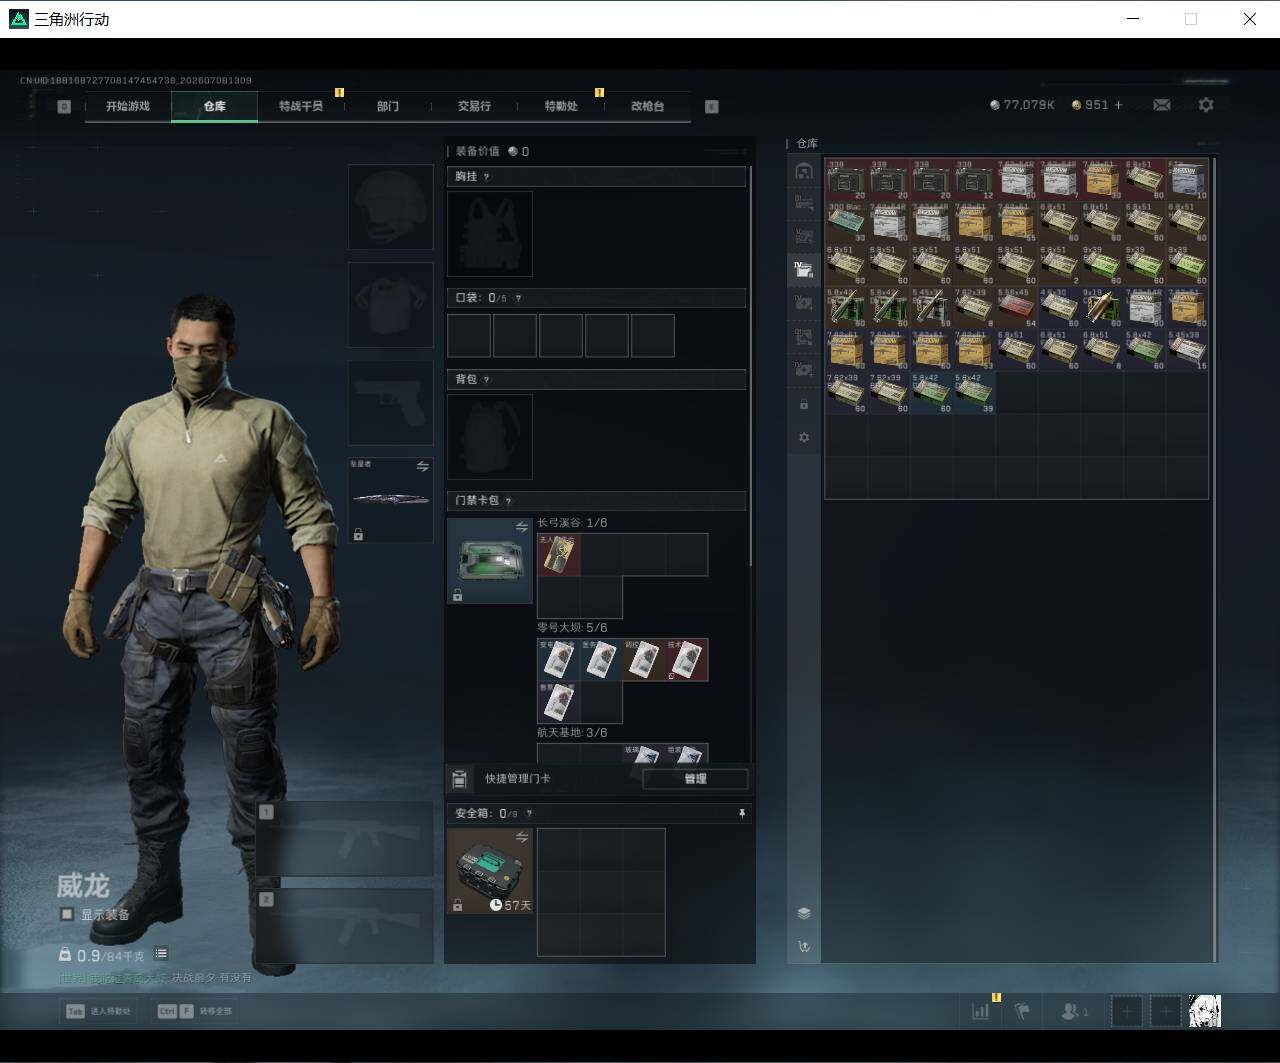The image size is (1280, 1063).
Task: Click the first add-teammate plus slot
Action: [1126, 1011]
